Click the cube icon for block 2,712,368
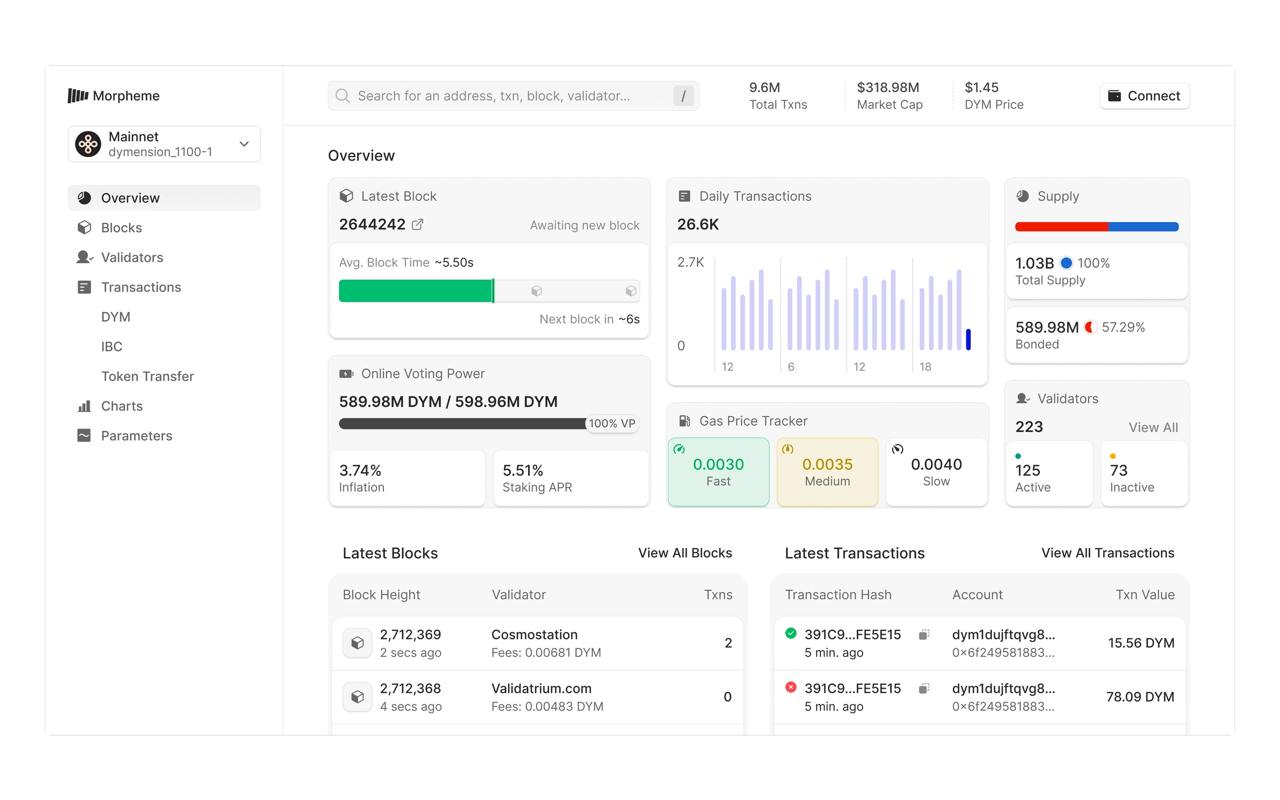 tap(357, 697)
